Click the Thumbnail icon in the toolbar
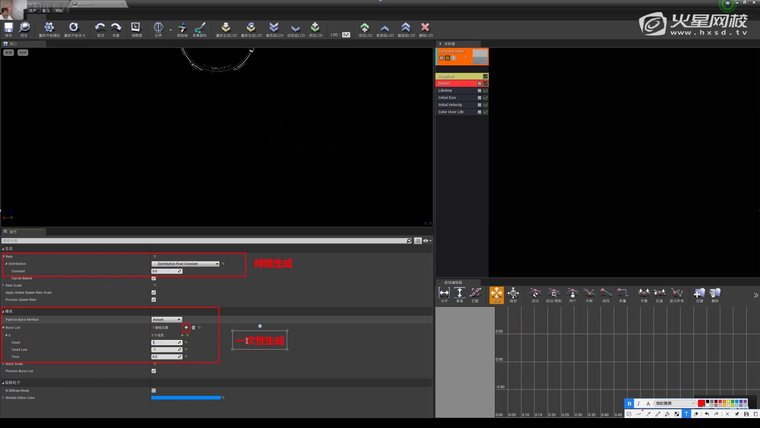This screenshot has width=760, height=428. [137, 29]
